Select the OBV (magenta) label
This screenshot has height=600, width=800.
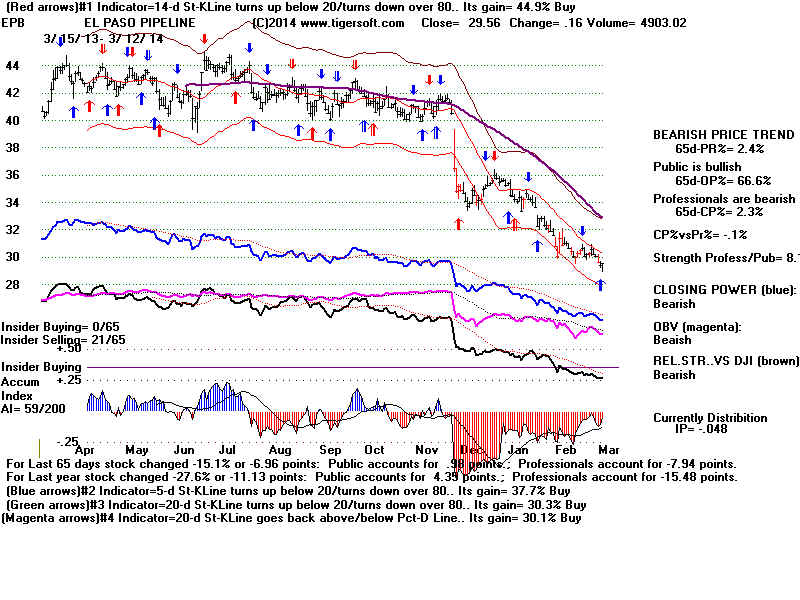pos(697,328)
